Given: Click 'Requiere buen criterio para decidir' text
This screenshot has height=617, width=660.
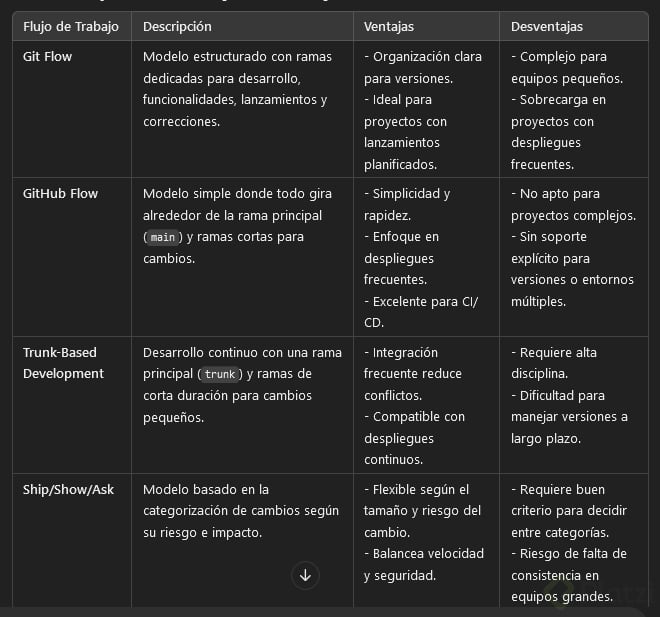Looking at the screenshot, I should (567, 511).
